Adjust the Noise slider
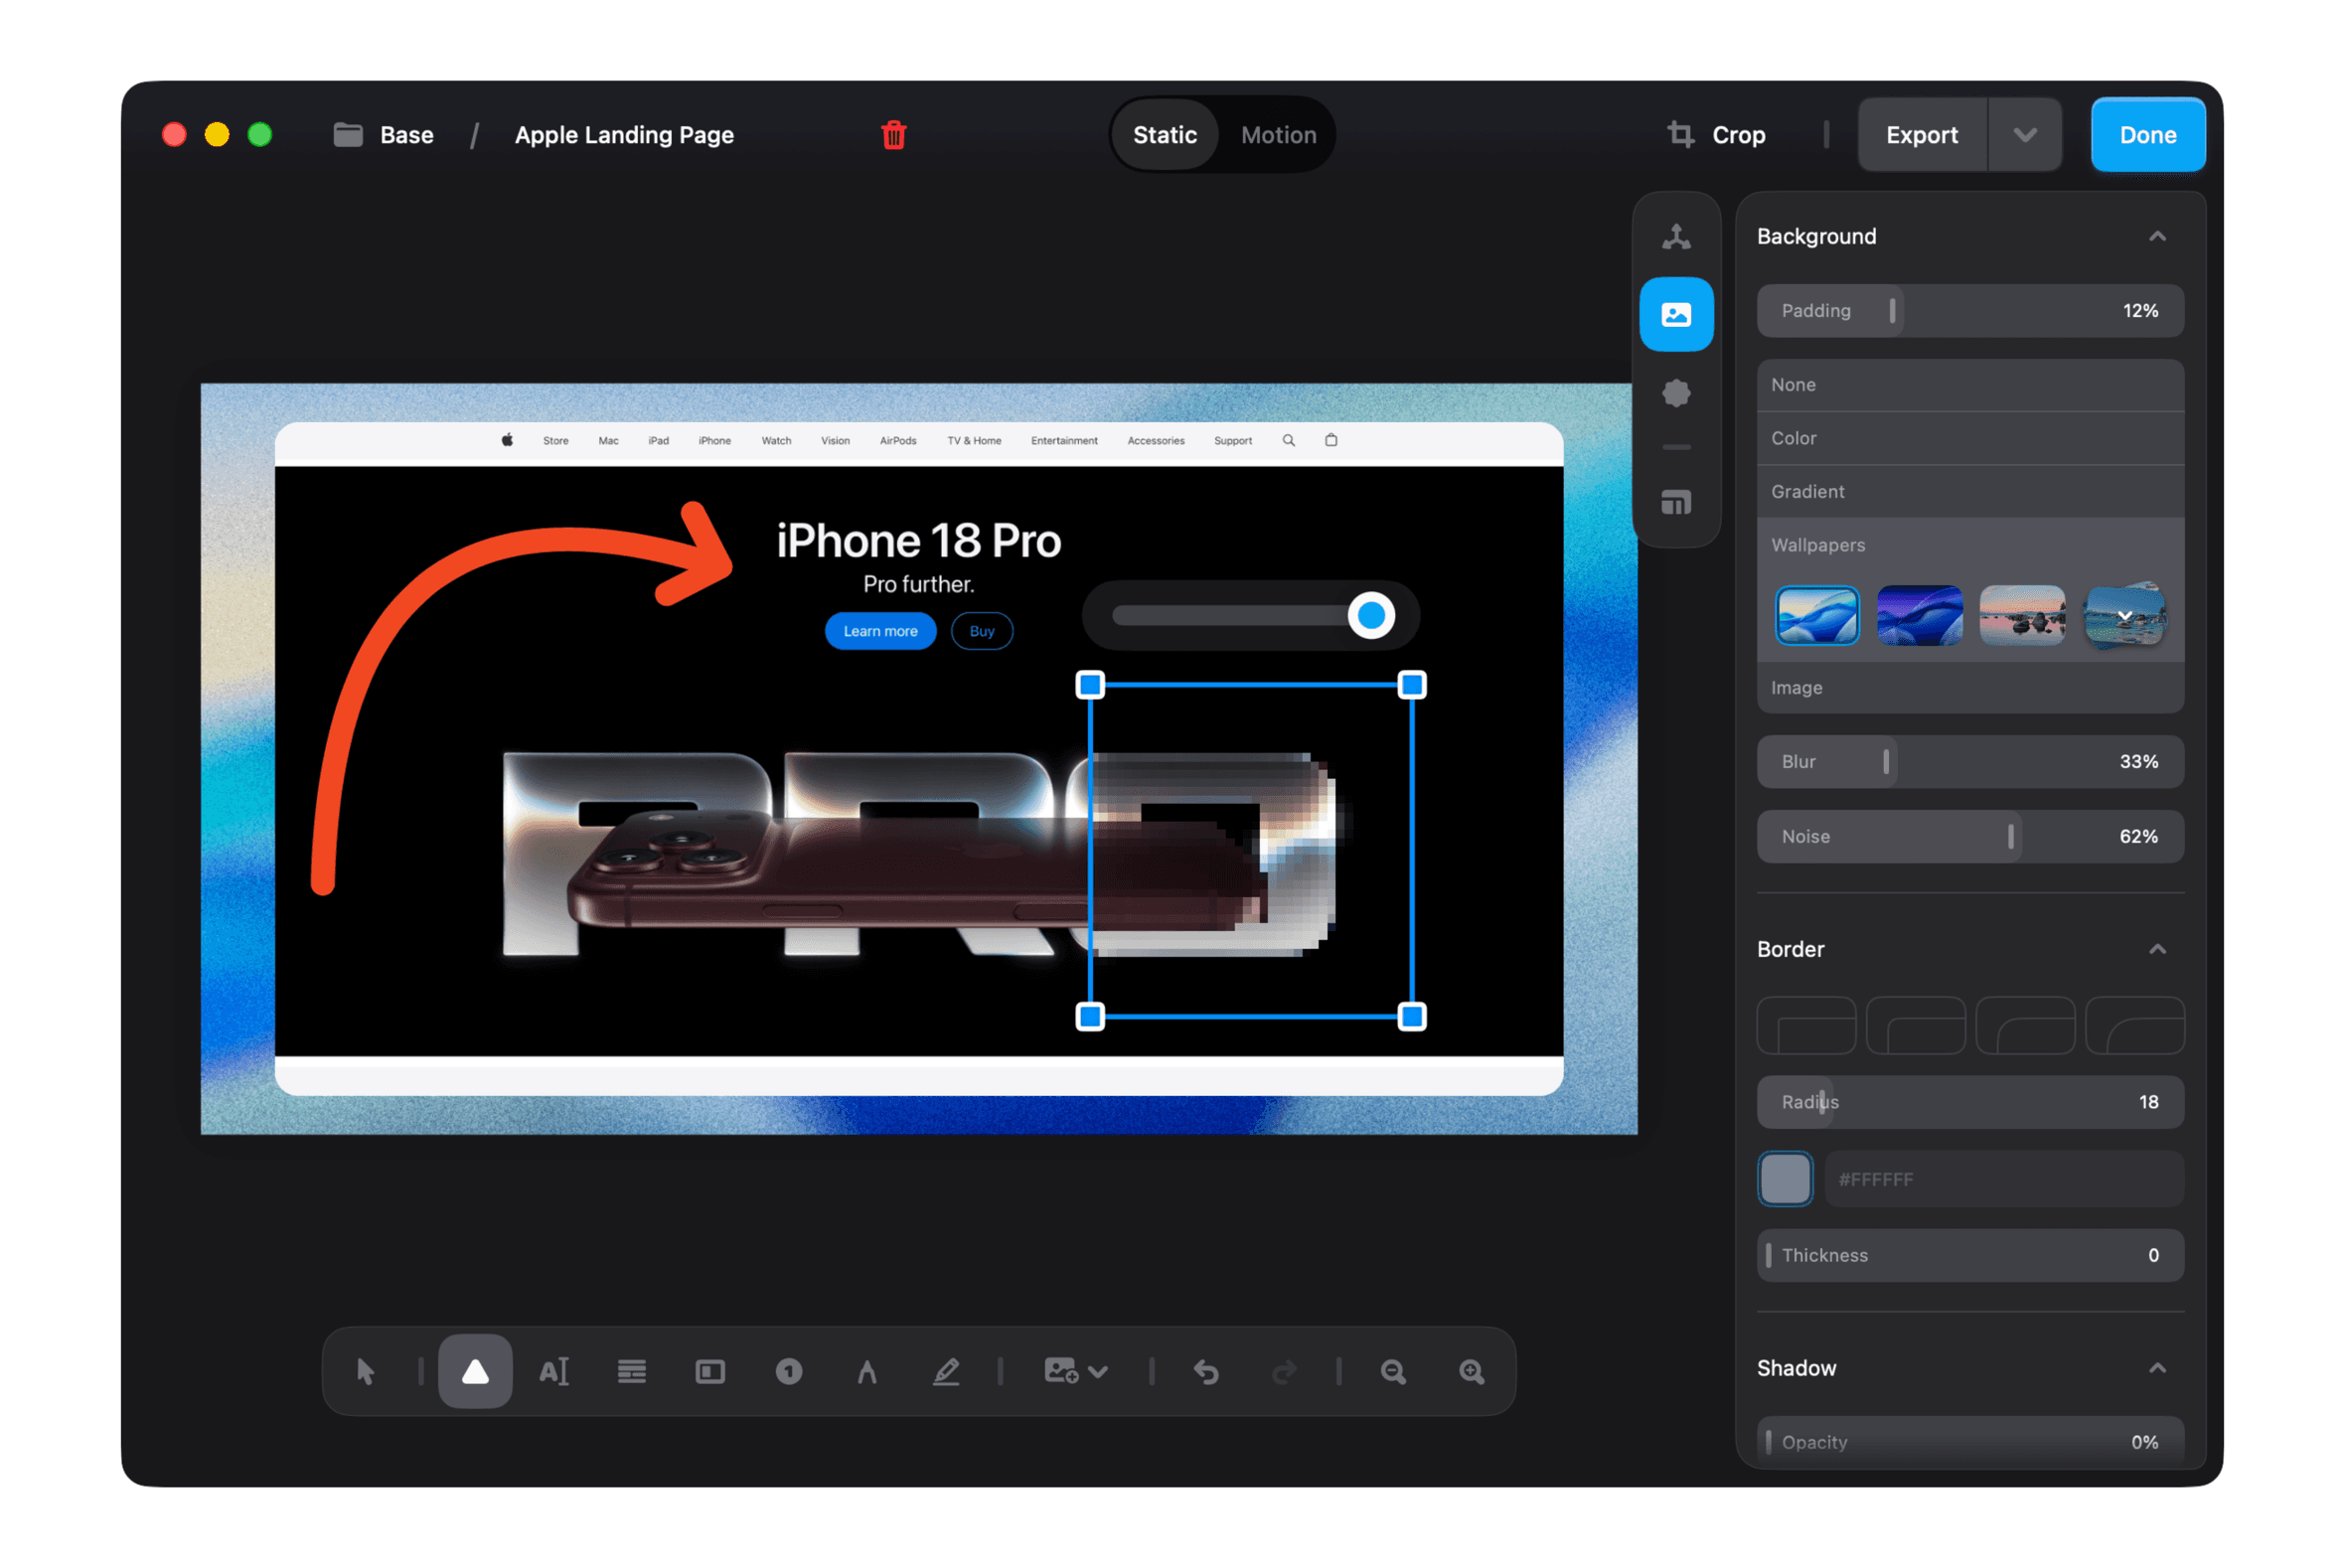Viewport: 2345px width, 1568px height. (1970, 836)
